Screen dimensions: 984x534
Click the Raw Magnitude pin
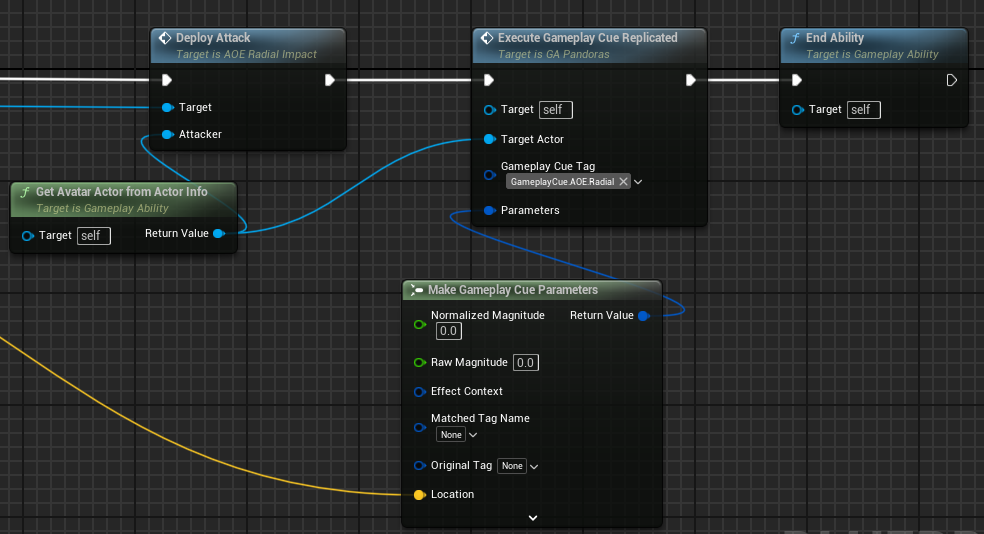420,363
